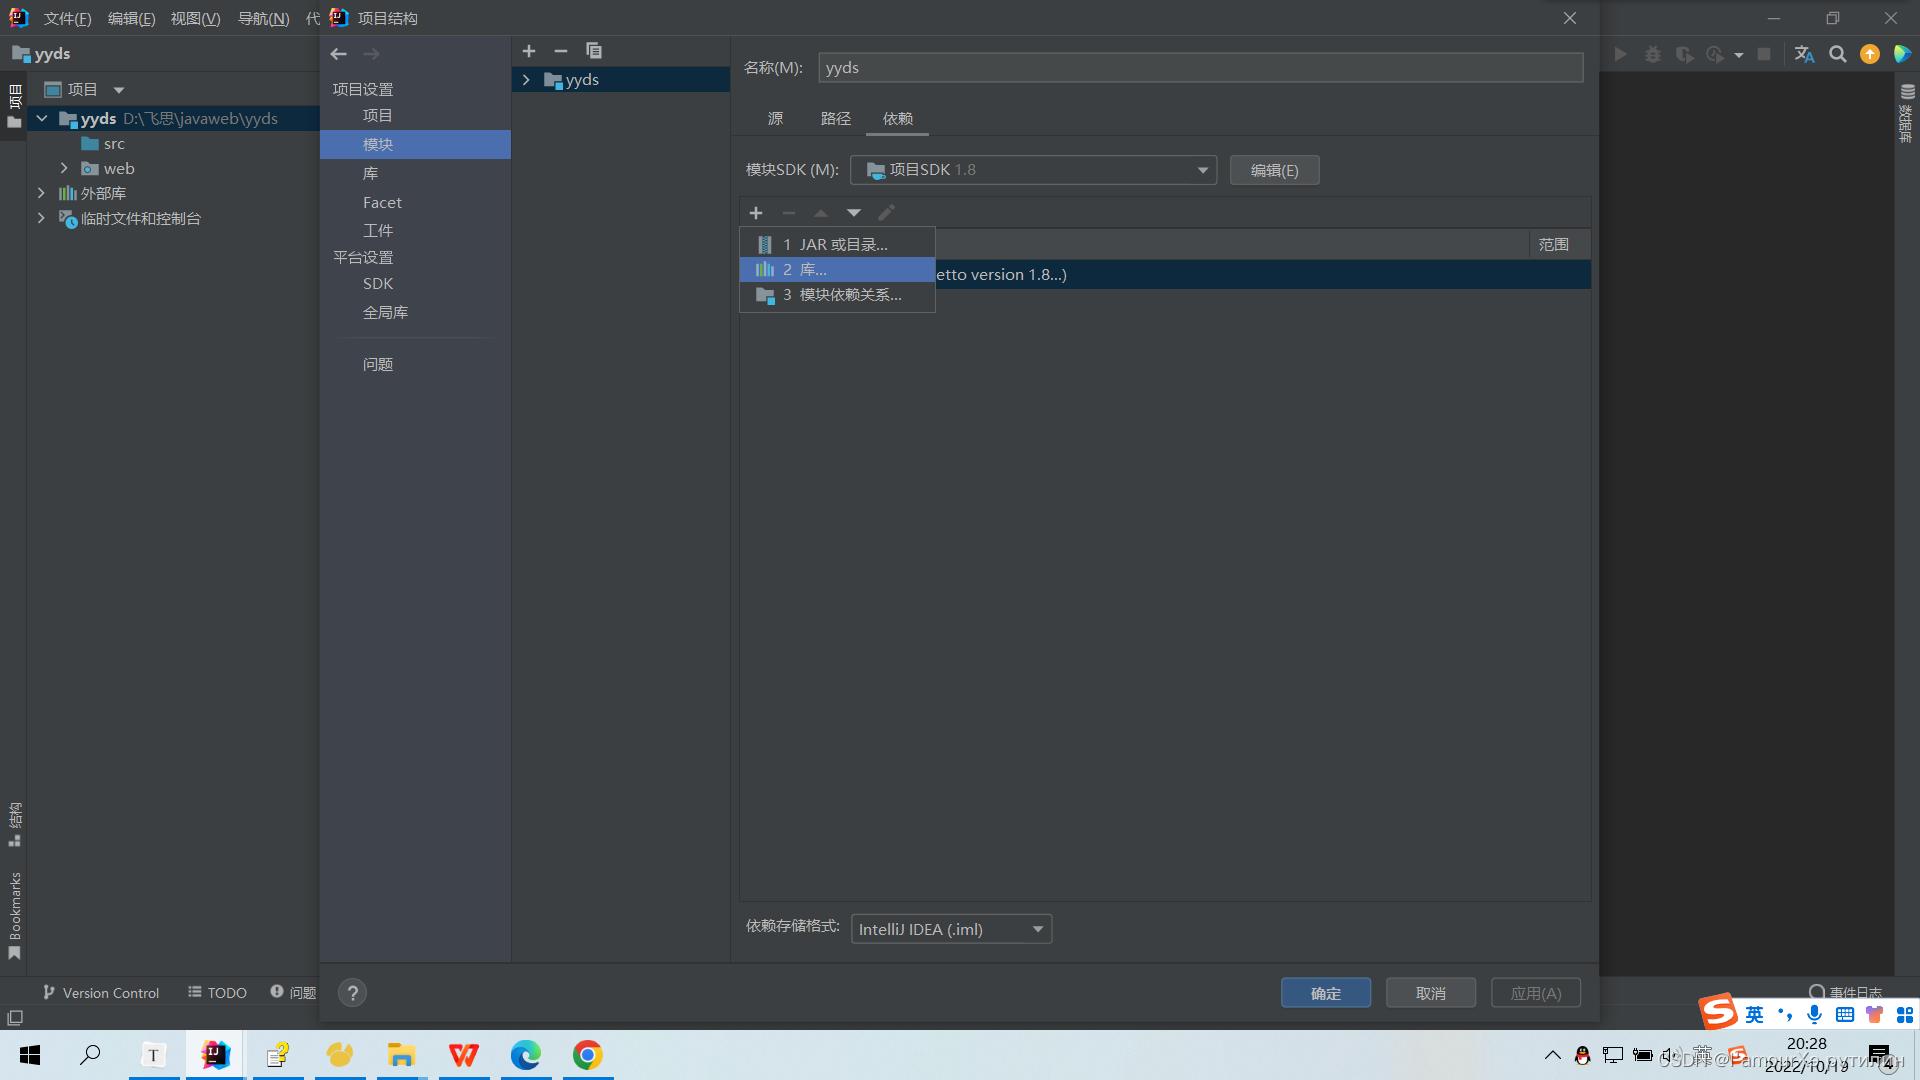Click the add module plus icon
Screen dimensions: 1920x1080
529,51
